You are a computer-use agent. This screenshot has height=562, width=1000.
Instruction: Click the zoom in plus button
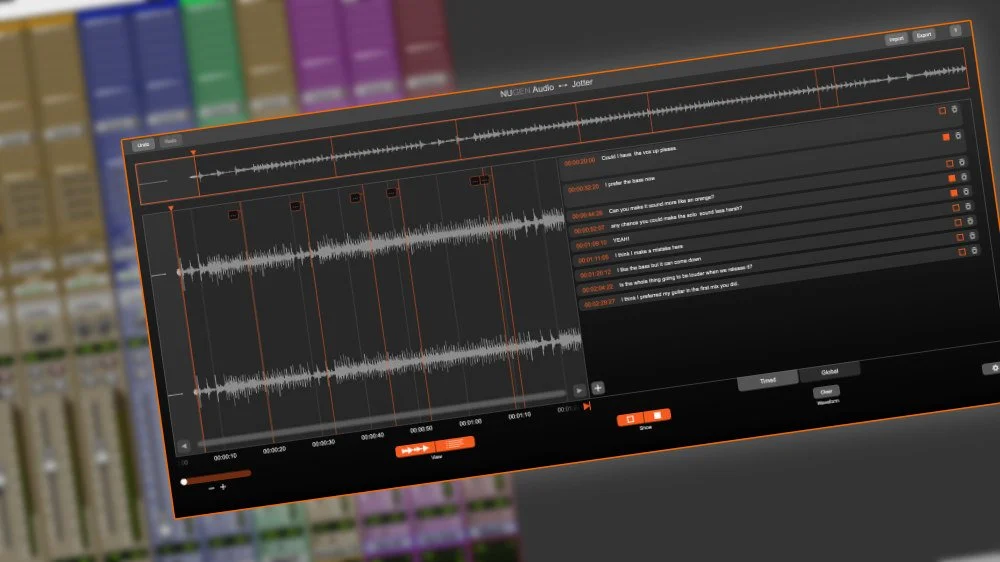[223, 487]
